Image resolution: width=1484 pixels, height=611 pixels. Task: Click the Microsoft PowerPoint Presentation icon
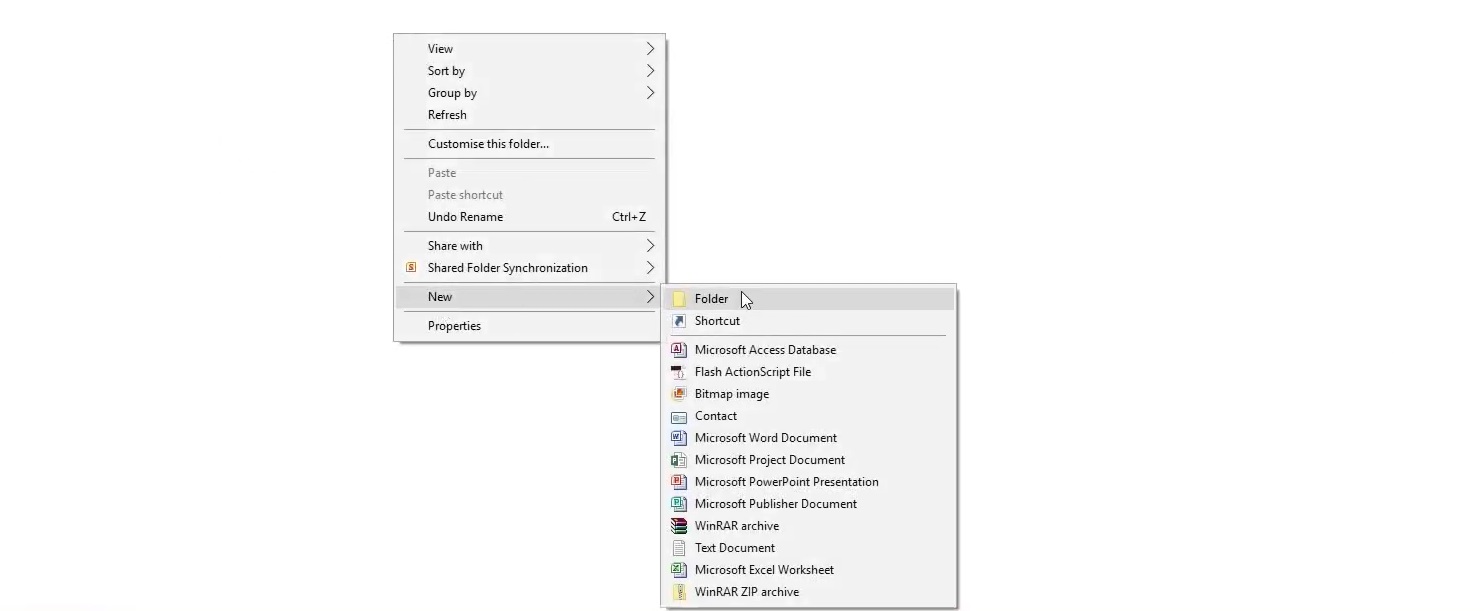(x=679, y=481)
